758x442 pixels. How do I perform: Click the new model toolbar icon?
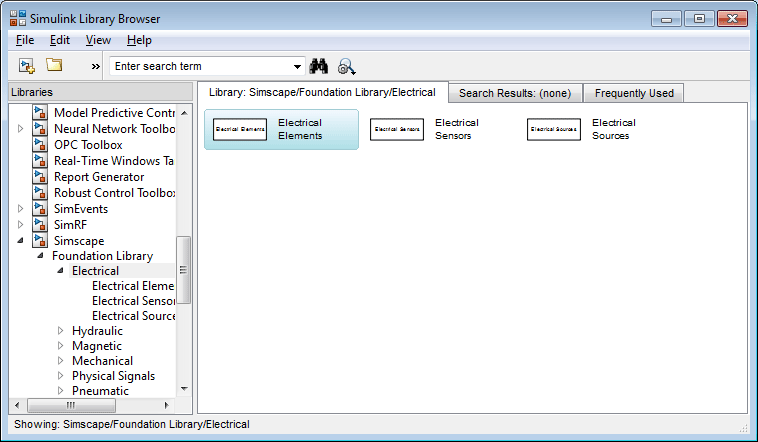coord(27,66)
